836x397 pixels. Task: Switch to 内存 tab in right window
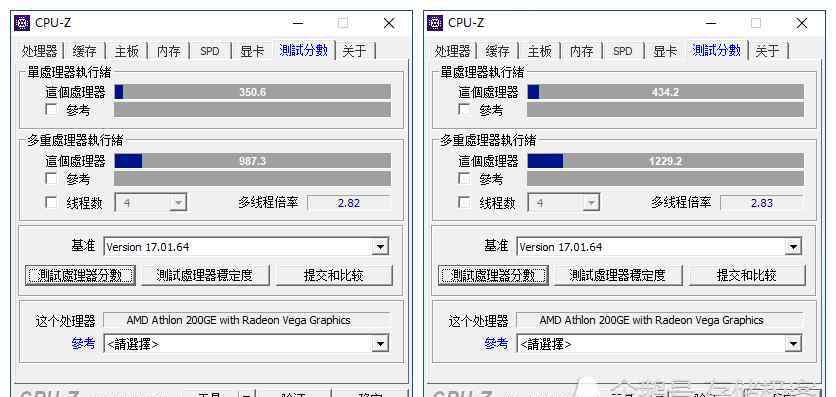(x=582, y=51)
